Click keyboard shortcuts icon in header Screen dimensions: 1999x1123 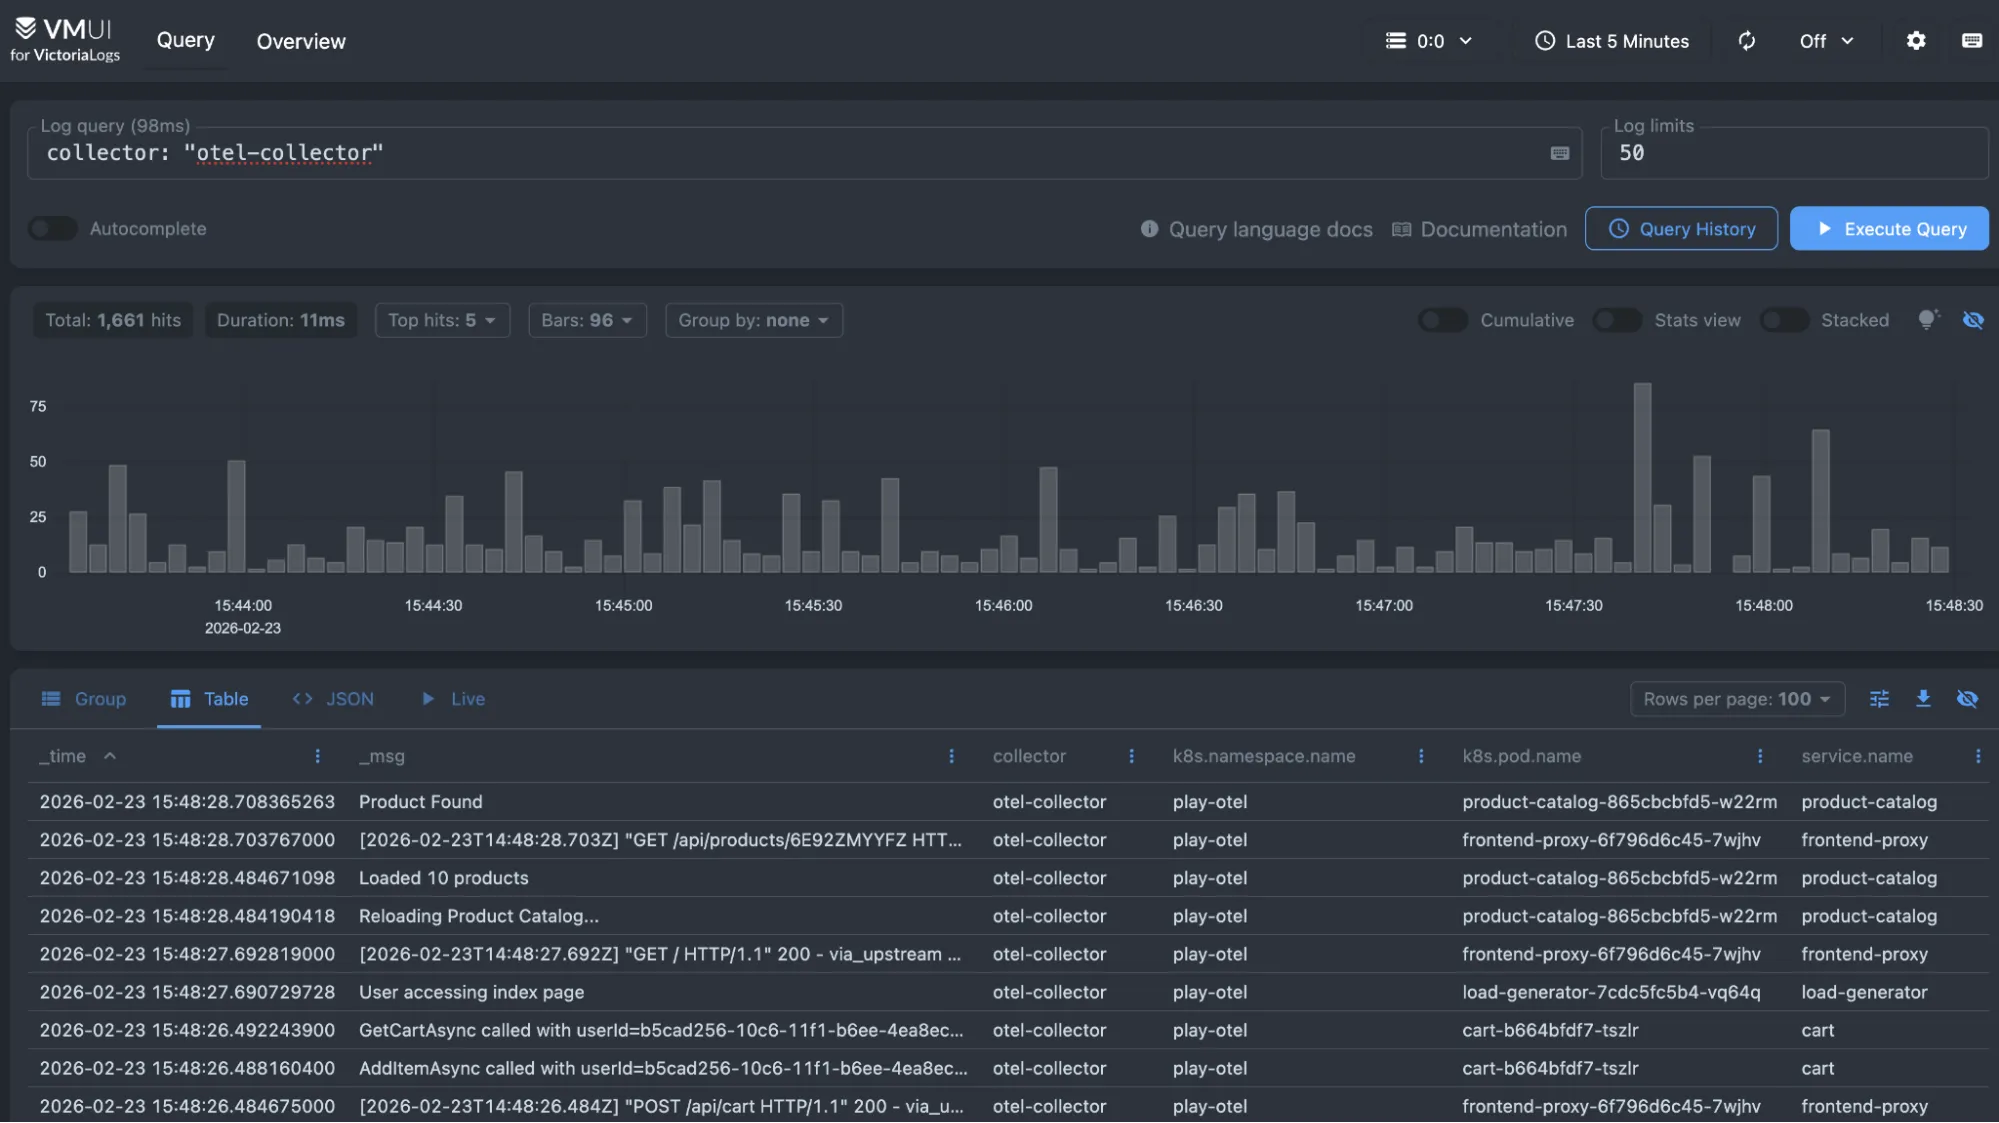(x=1971, y=41)
